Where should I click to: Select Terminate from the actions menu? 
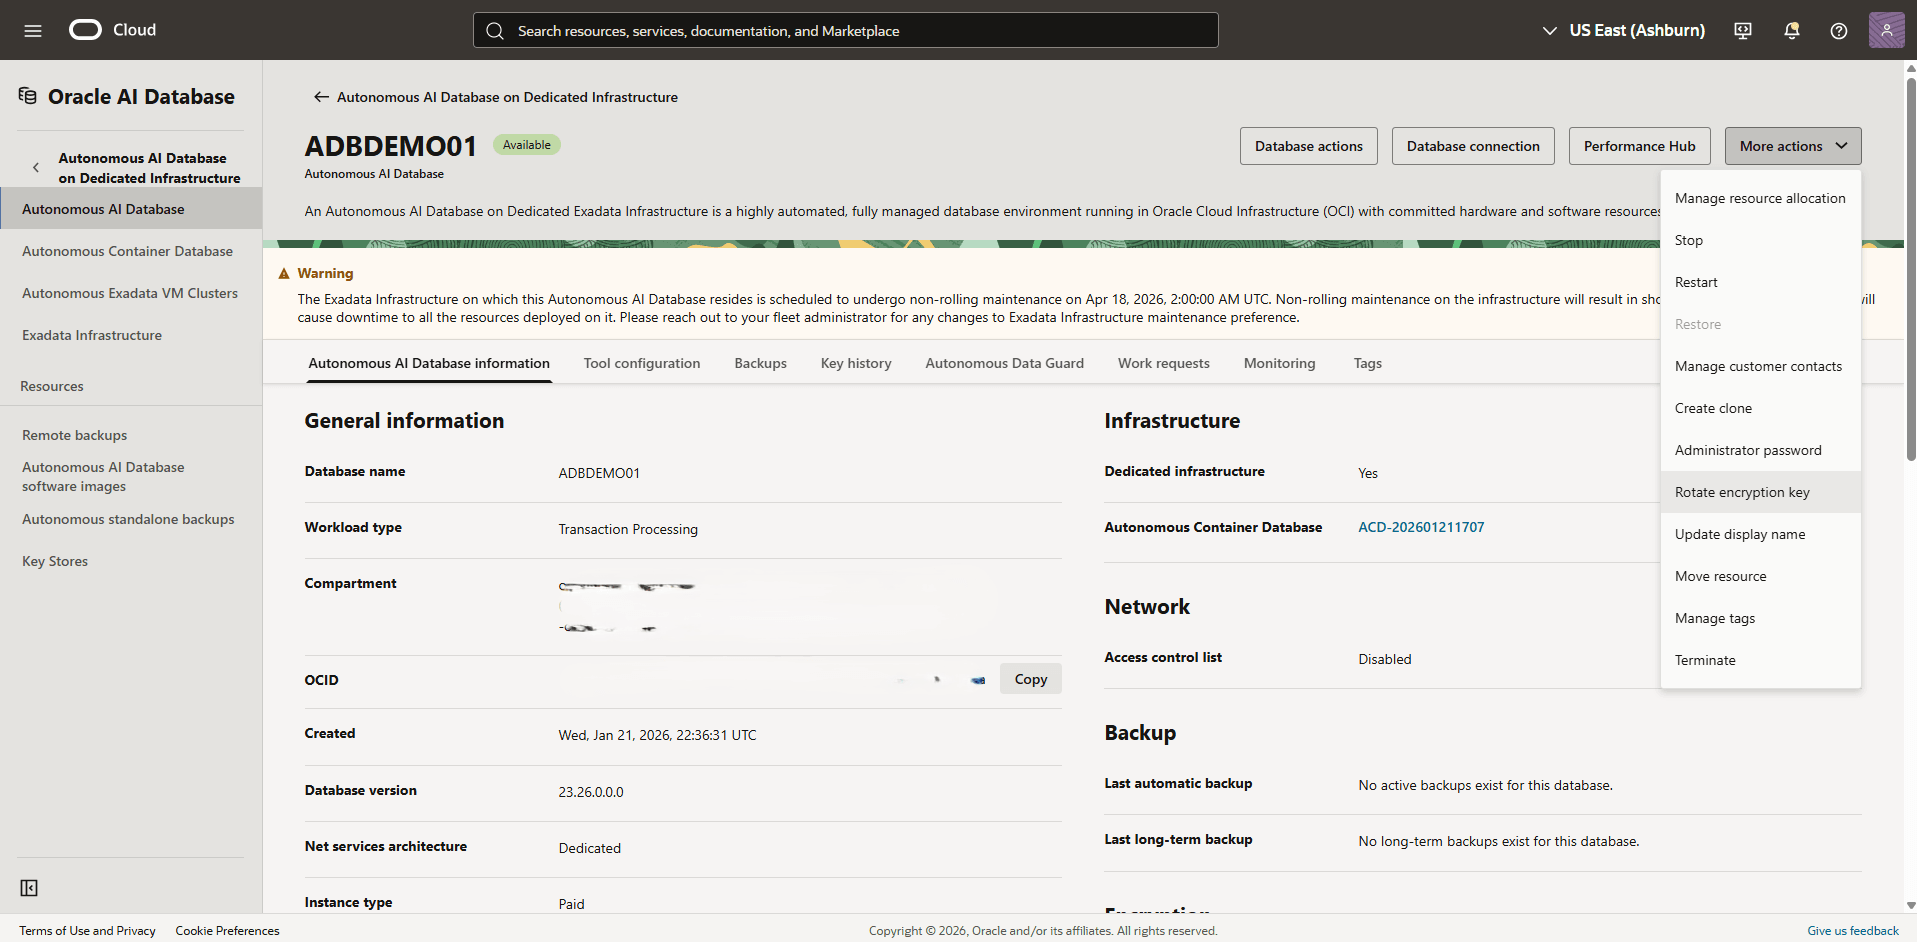1706,659
